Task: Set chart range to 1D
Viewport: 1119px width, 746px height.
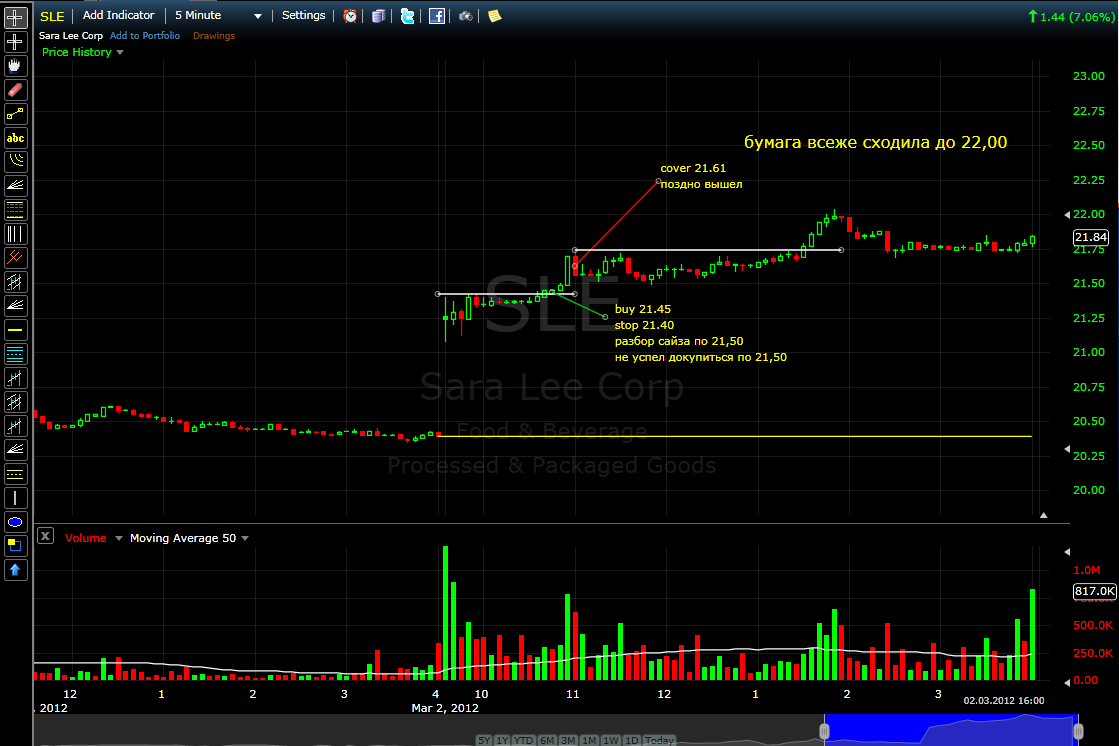Action: [632, 740]
